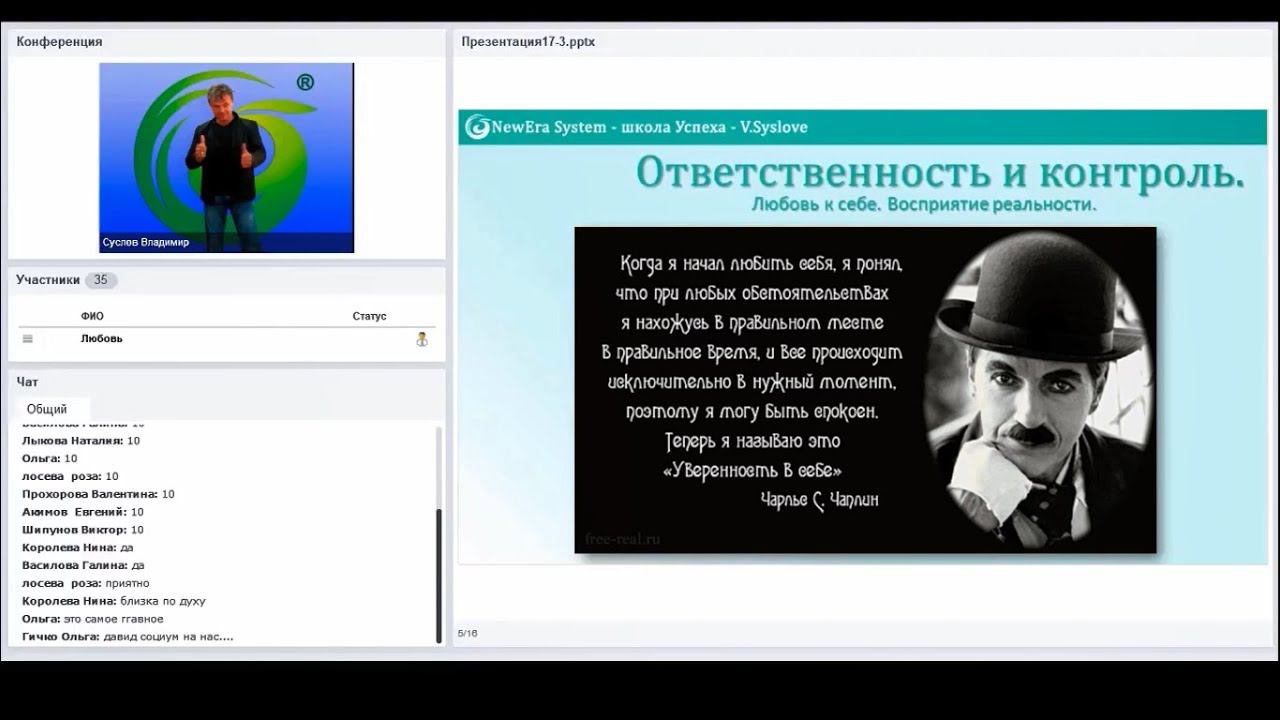Click Королева Нина message 'да'
Screen dimensions: 1280x720
[x=77, y=548]
